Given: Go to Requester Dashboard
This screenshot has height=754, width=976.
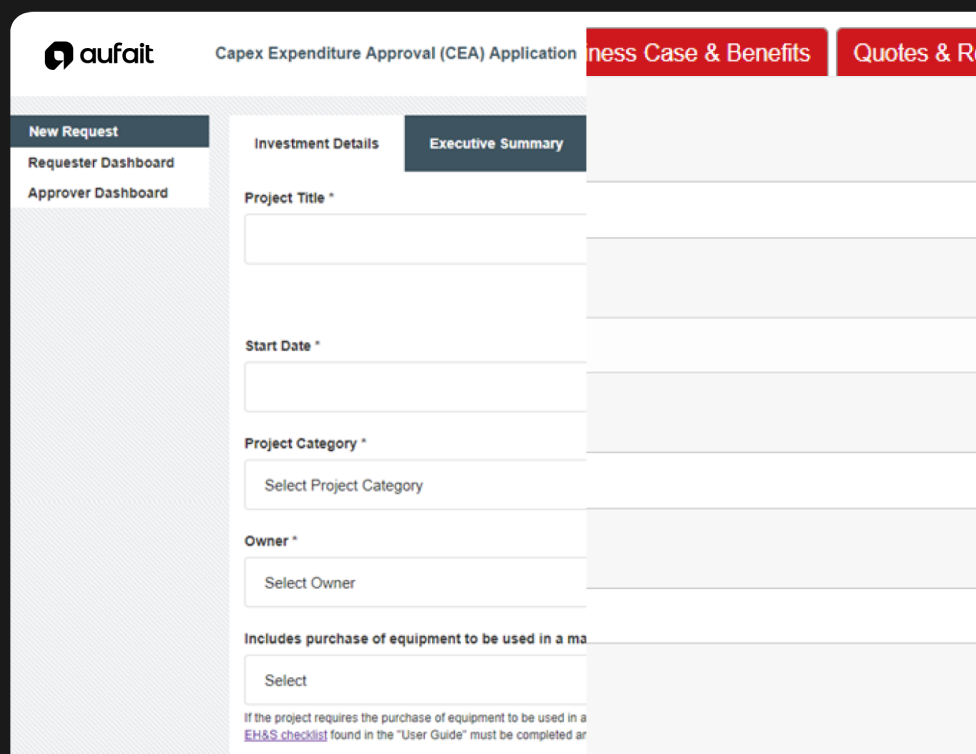Looking at the screenshot, I should pos(101,162).
